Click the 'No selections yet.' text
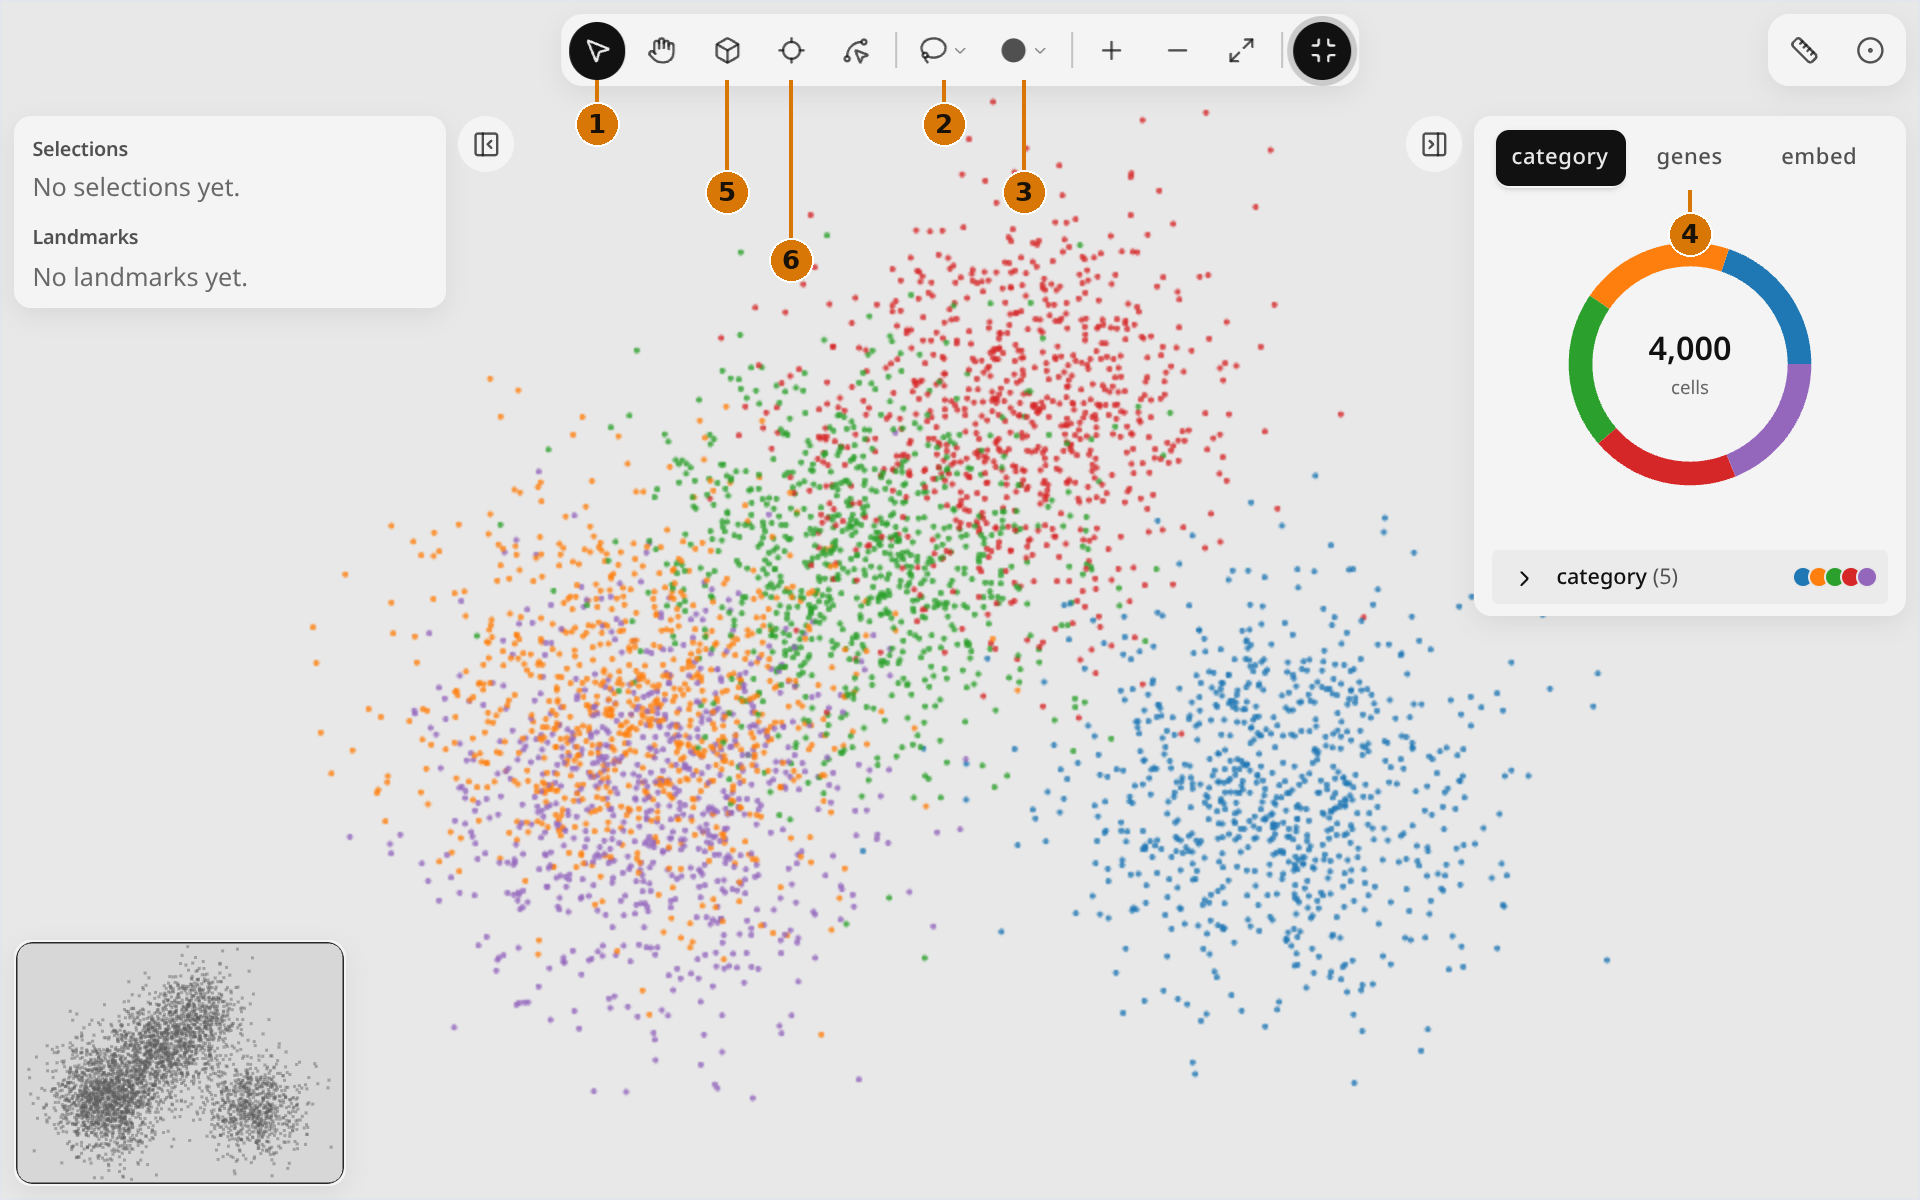Screen dimensions: 1920x1200 (136, 188)
